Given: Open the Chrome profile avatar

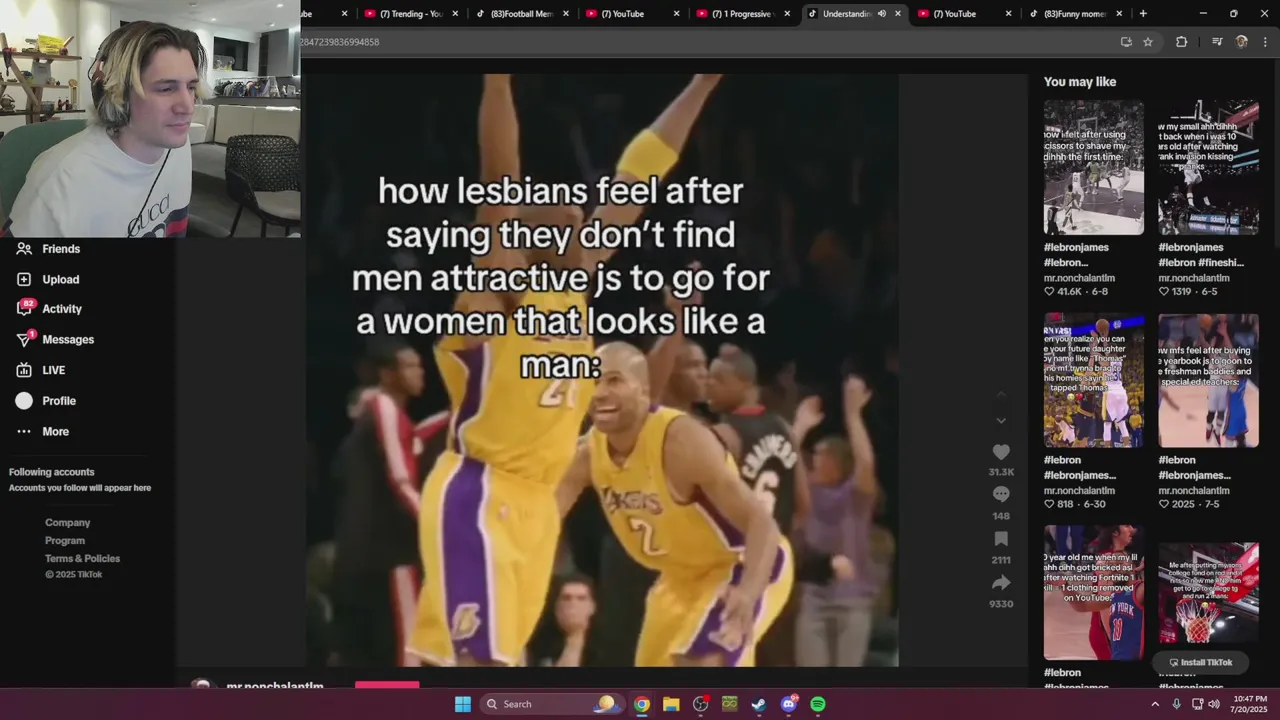Looking at the screenshot, I should [x=1242, y=42].
